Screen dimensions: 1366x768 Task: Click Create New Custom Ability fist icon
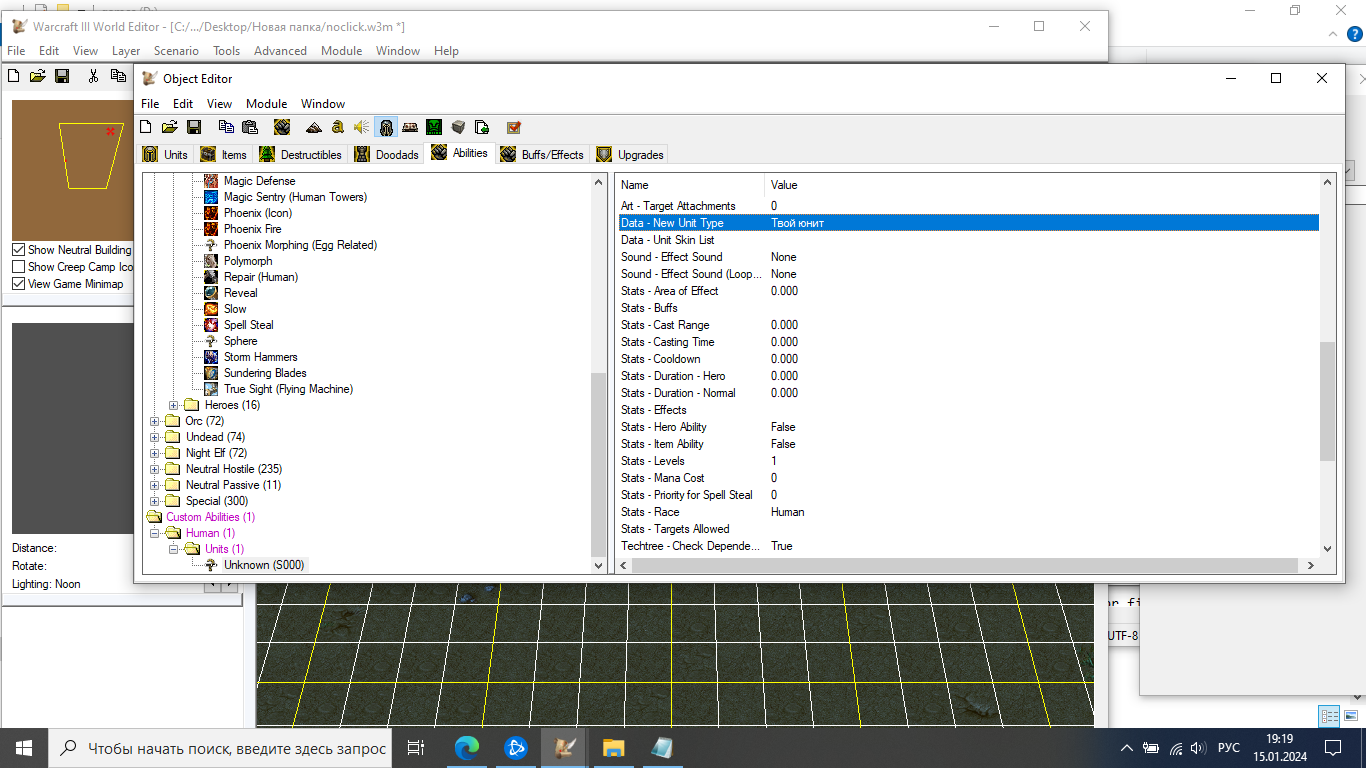coord(282,127)
